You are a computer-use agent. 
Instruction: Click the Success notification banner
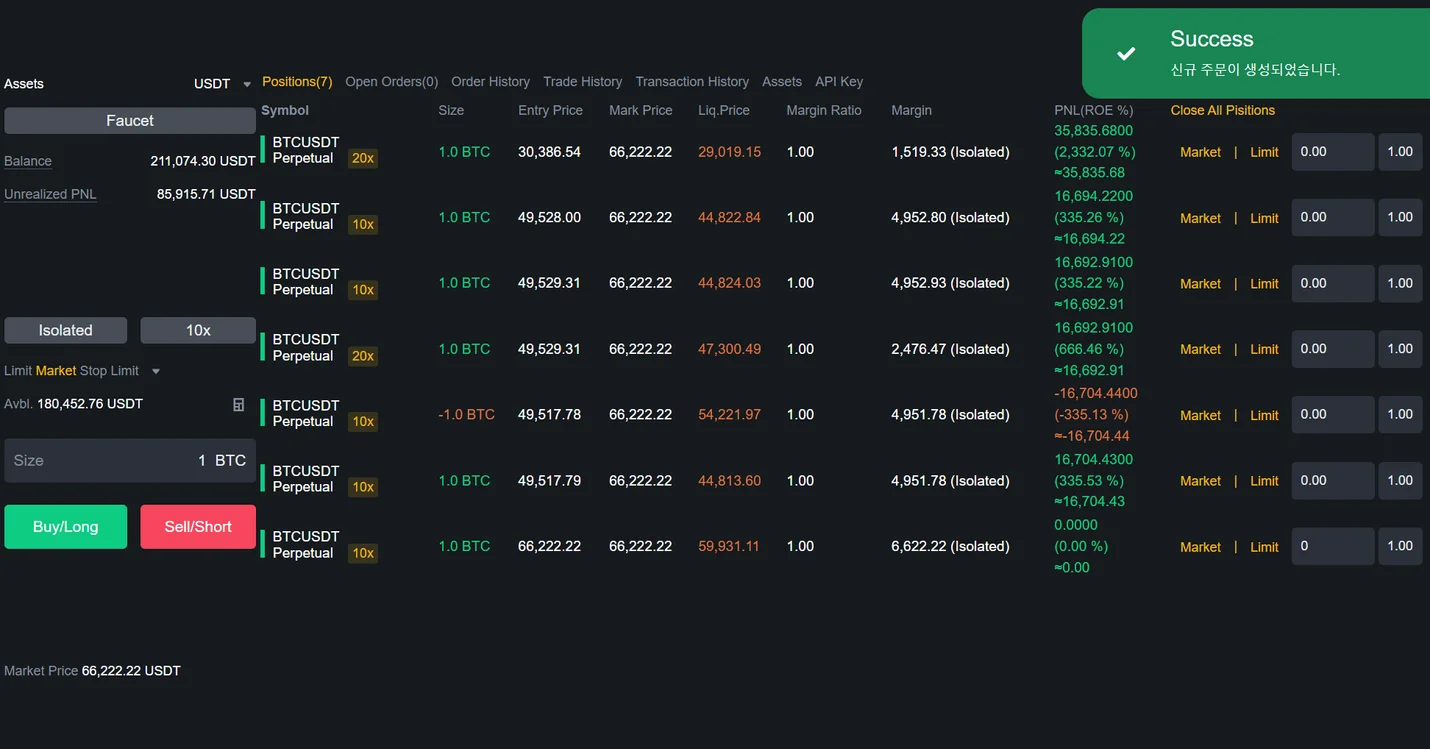point(1256,54)
